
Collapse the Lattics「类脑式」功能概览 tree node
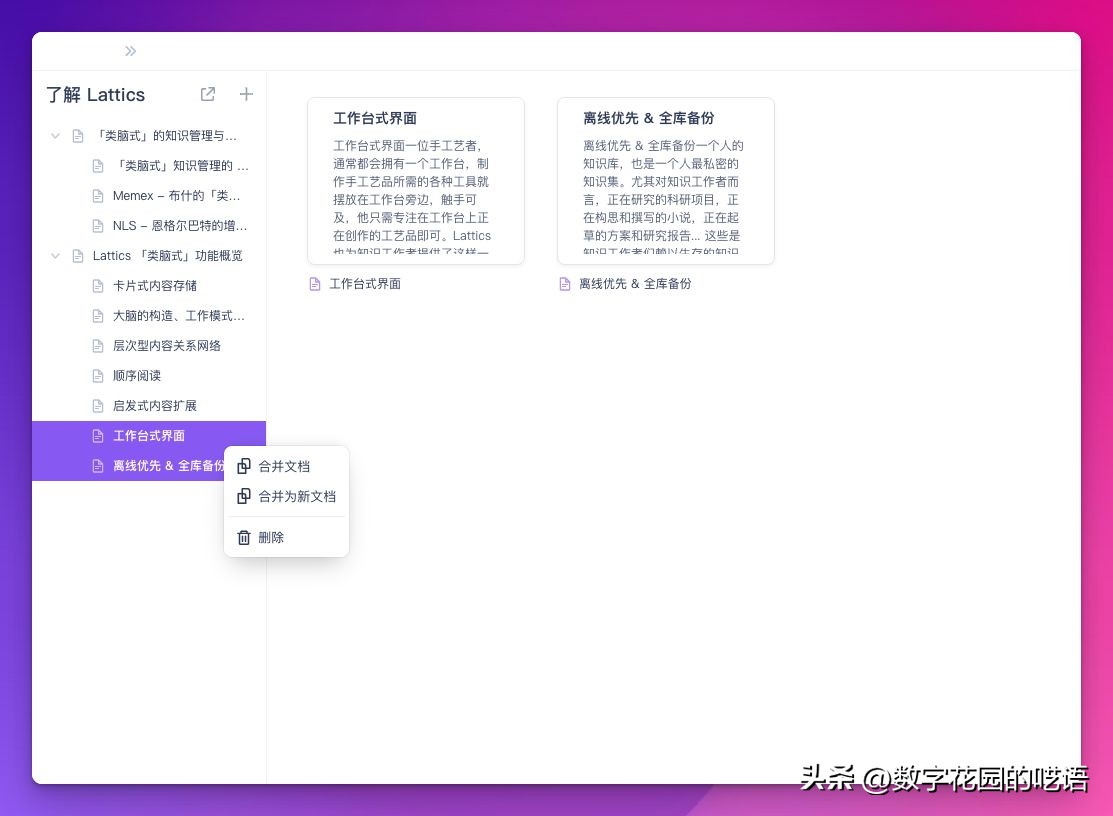55,255
